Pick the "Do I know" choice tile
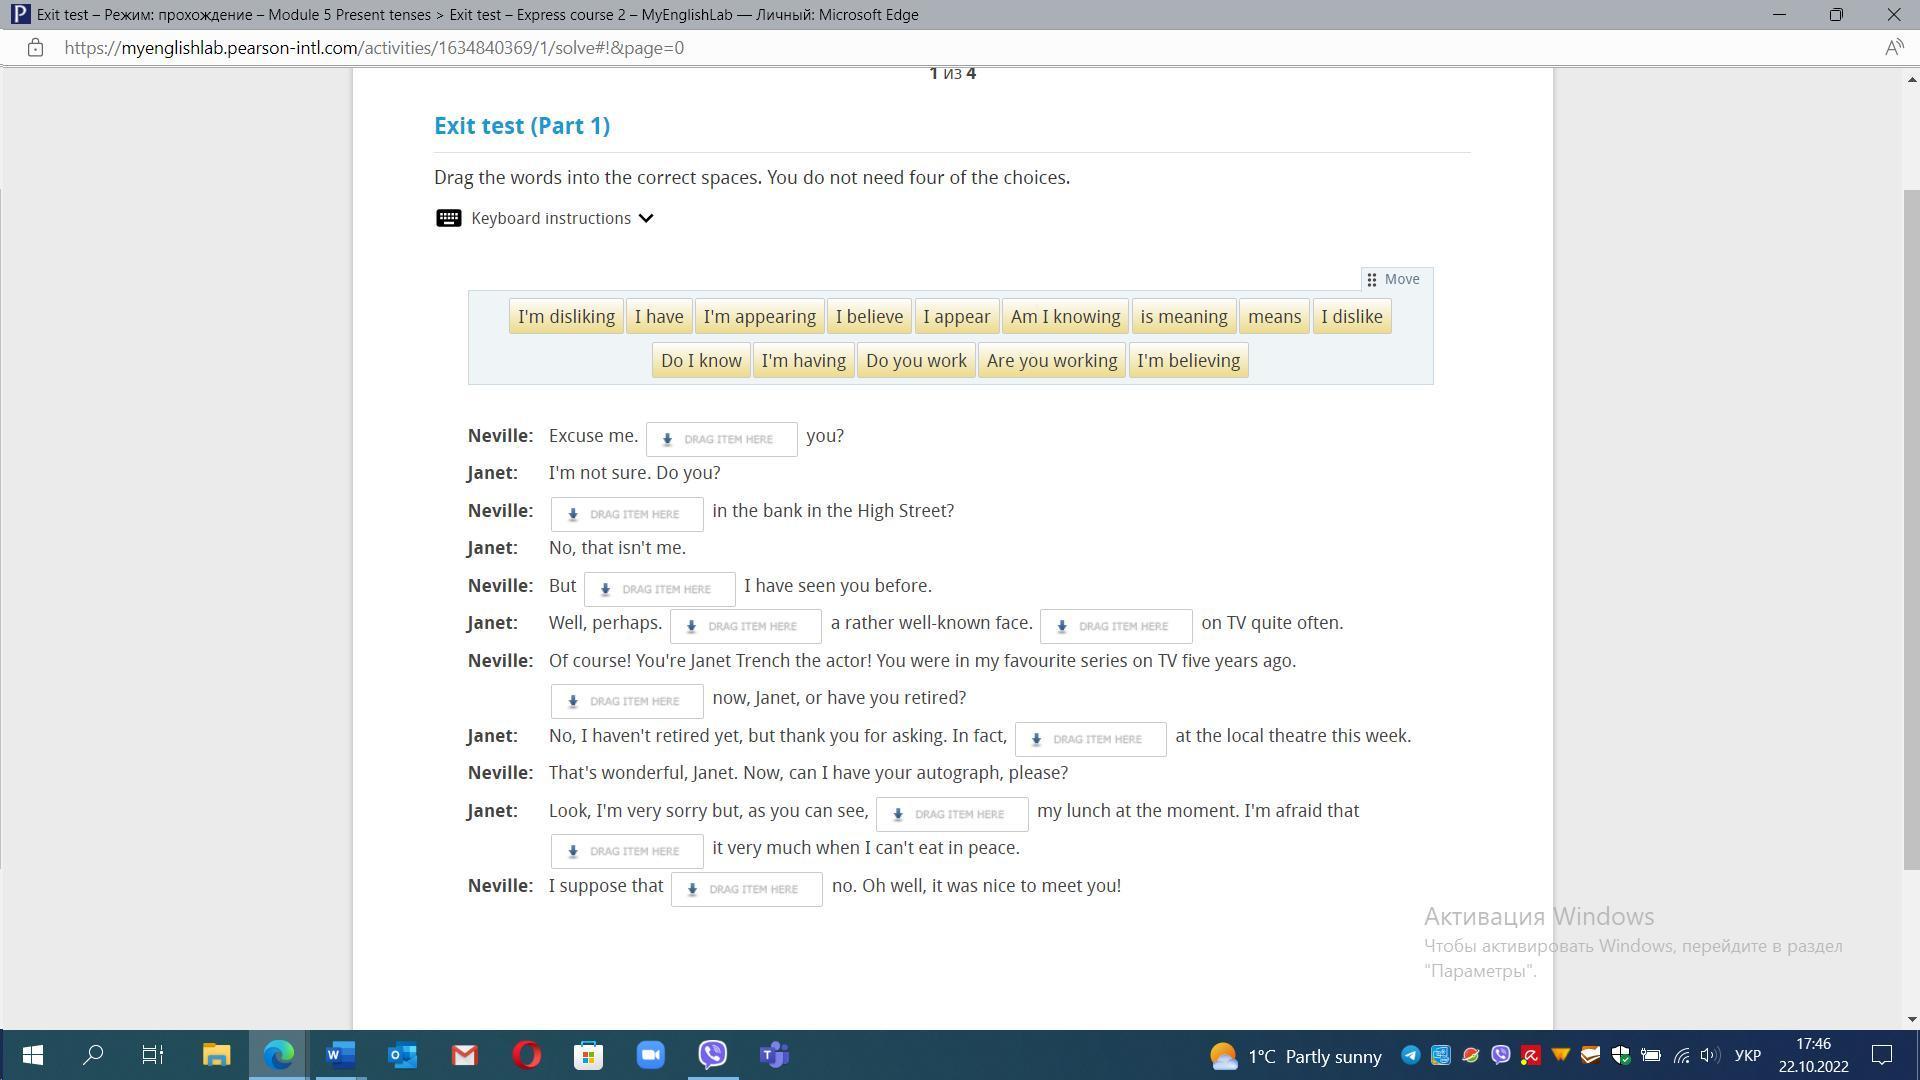The image size is (1920, 1080). pyautogui.click(x=700, y=361)
